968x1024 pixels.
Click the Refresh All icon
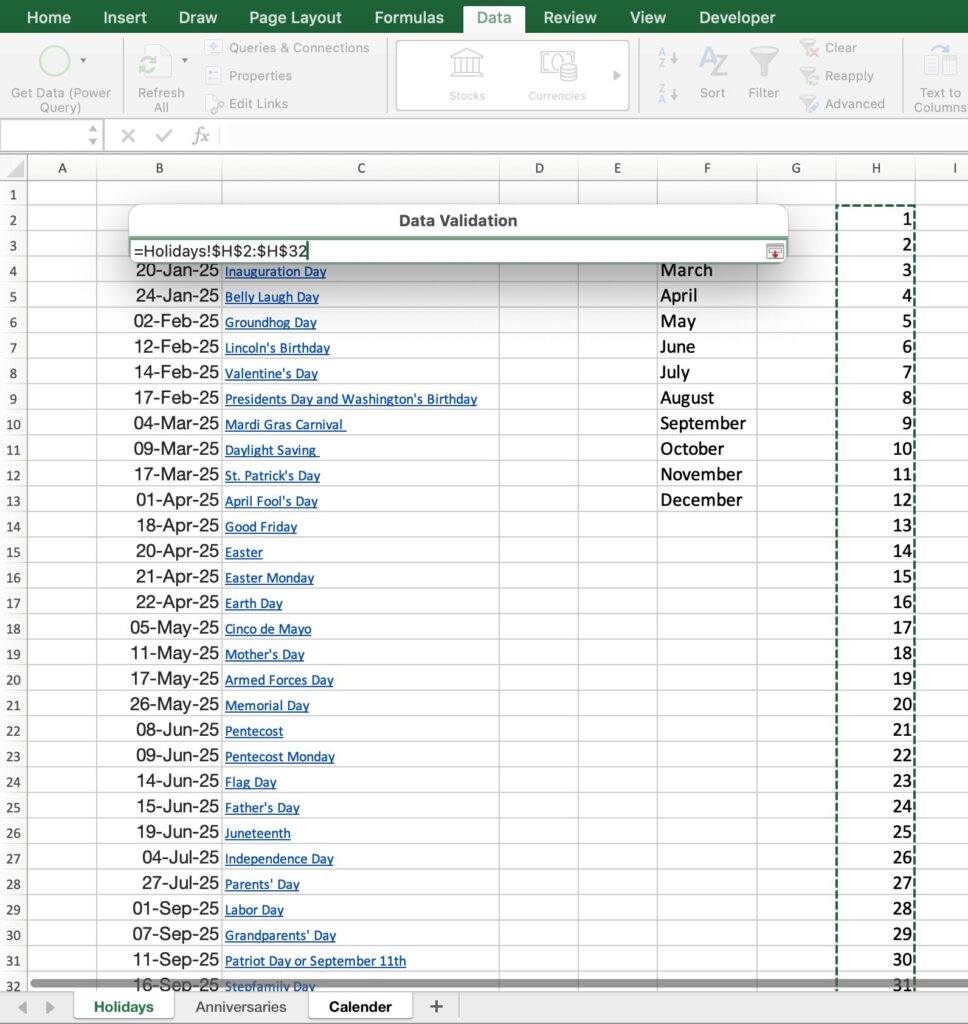pyautogui.click(x=155, y=62)
